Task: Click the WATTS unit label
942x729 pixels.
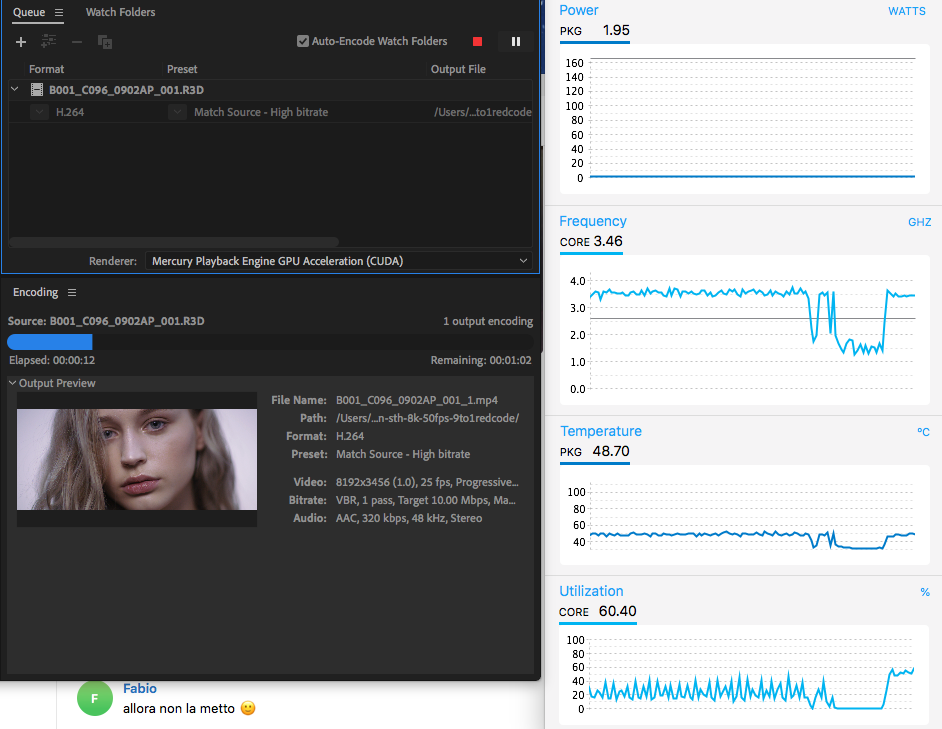Action: [x=907, y=11]
